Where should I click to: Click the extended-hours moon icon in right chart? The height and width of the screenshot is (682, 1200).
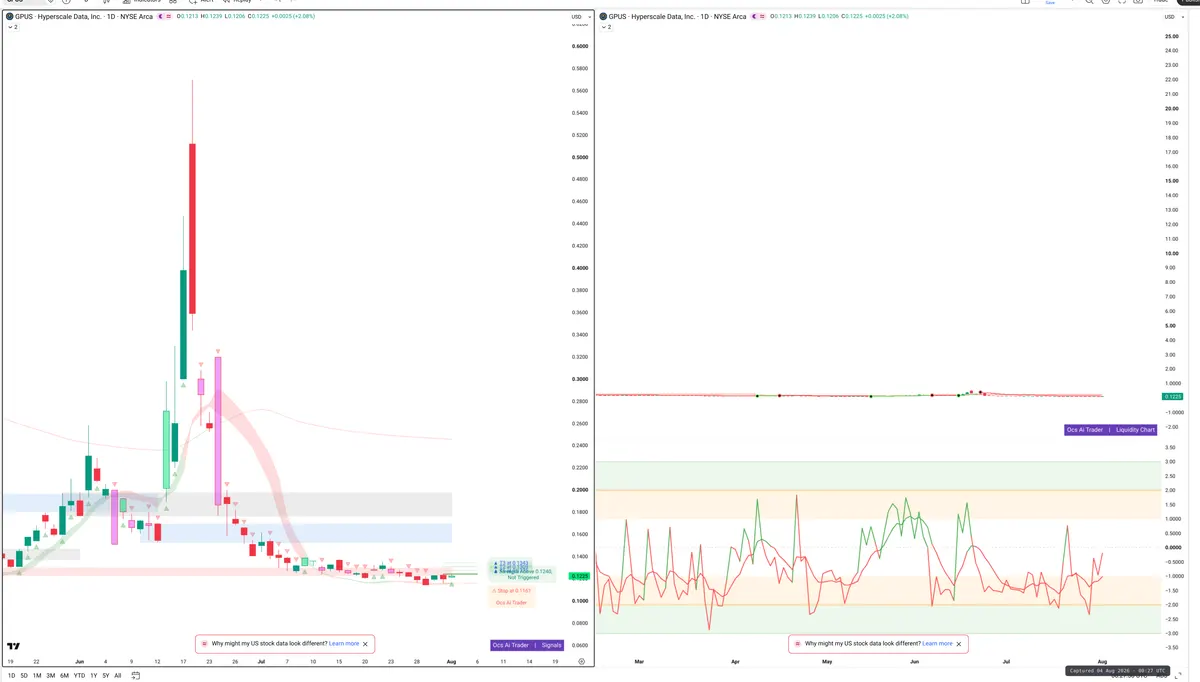point(754,16)
